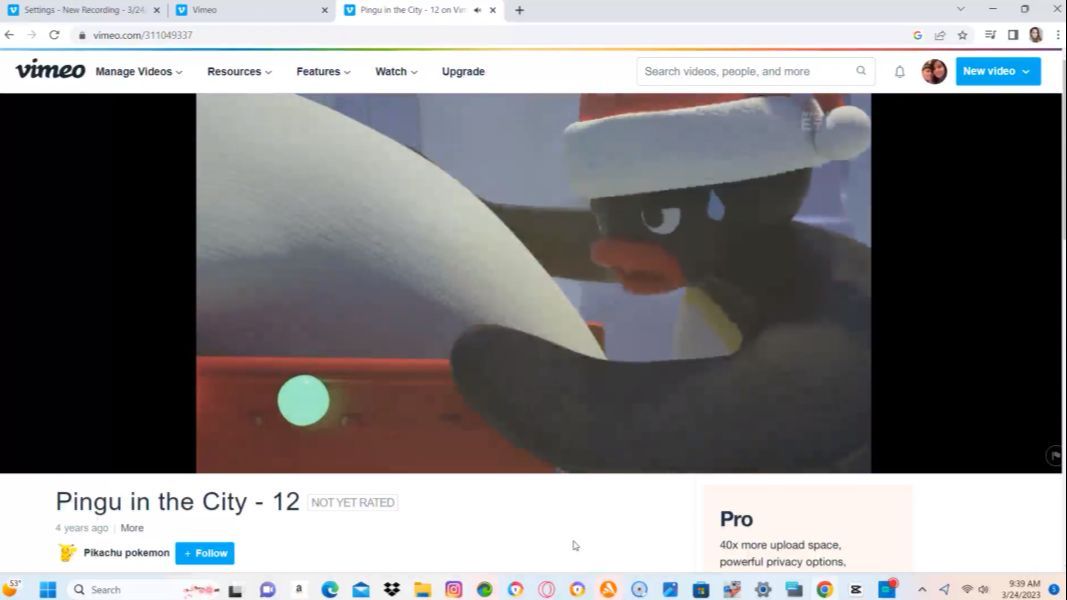Close the Vimeo tab
The height and width of the screenshot is (600, 1067).
tap(324, 10)
